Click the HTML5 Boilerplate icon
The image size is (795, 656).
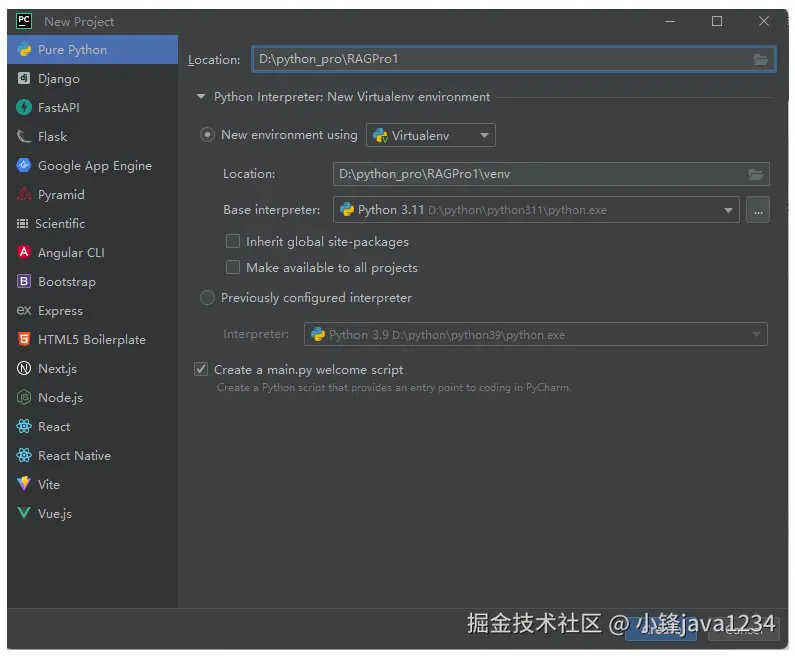point(24,339)
